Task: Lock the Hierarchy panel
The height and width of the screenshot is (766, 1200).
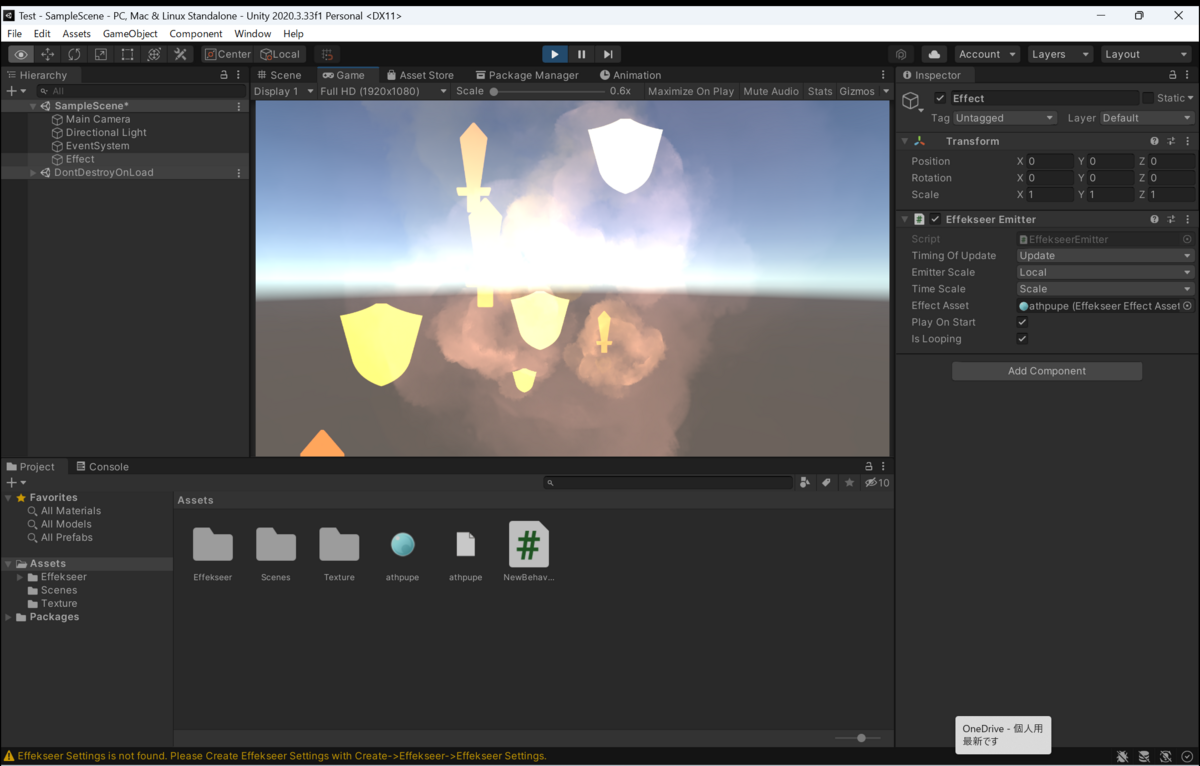Action: [224, 75]
